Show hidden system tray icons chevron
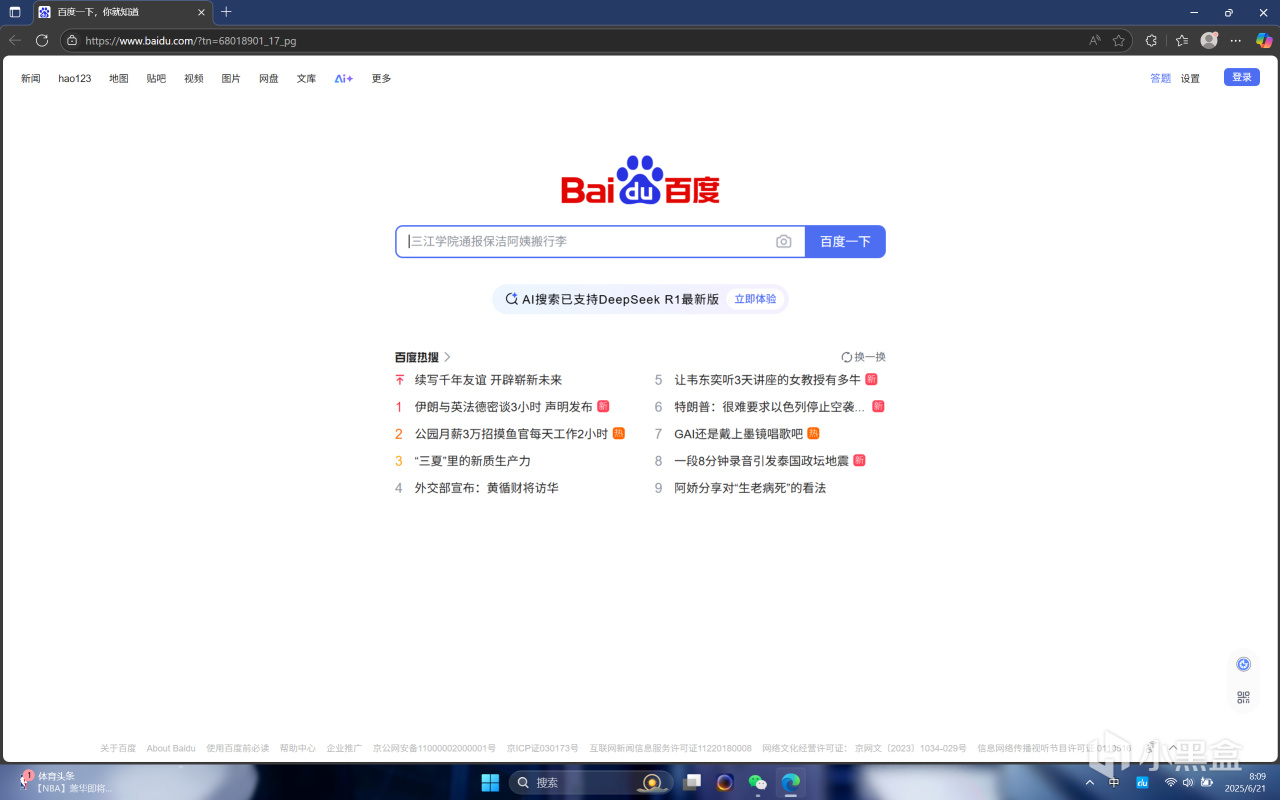 [x=1089, y=782]
